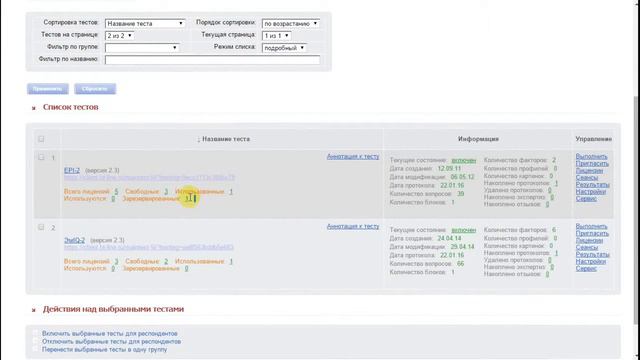Click the включен status link for EPI-2
Viewport: 640px width, 360px height.
(464, 160)
